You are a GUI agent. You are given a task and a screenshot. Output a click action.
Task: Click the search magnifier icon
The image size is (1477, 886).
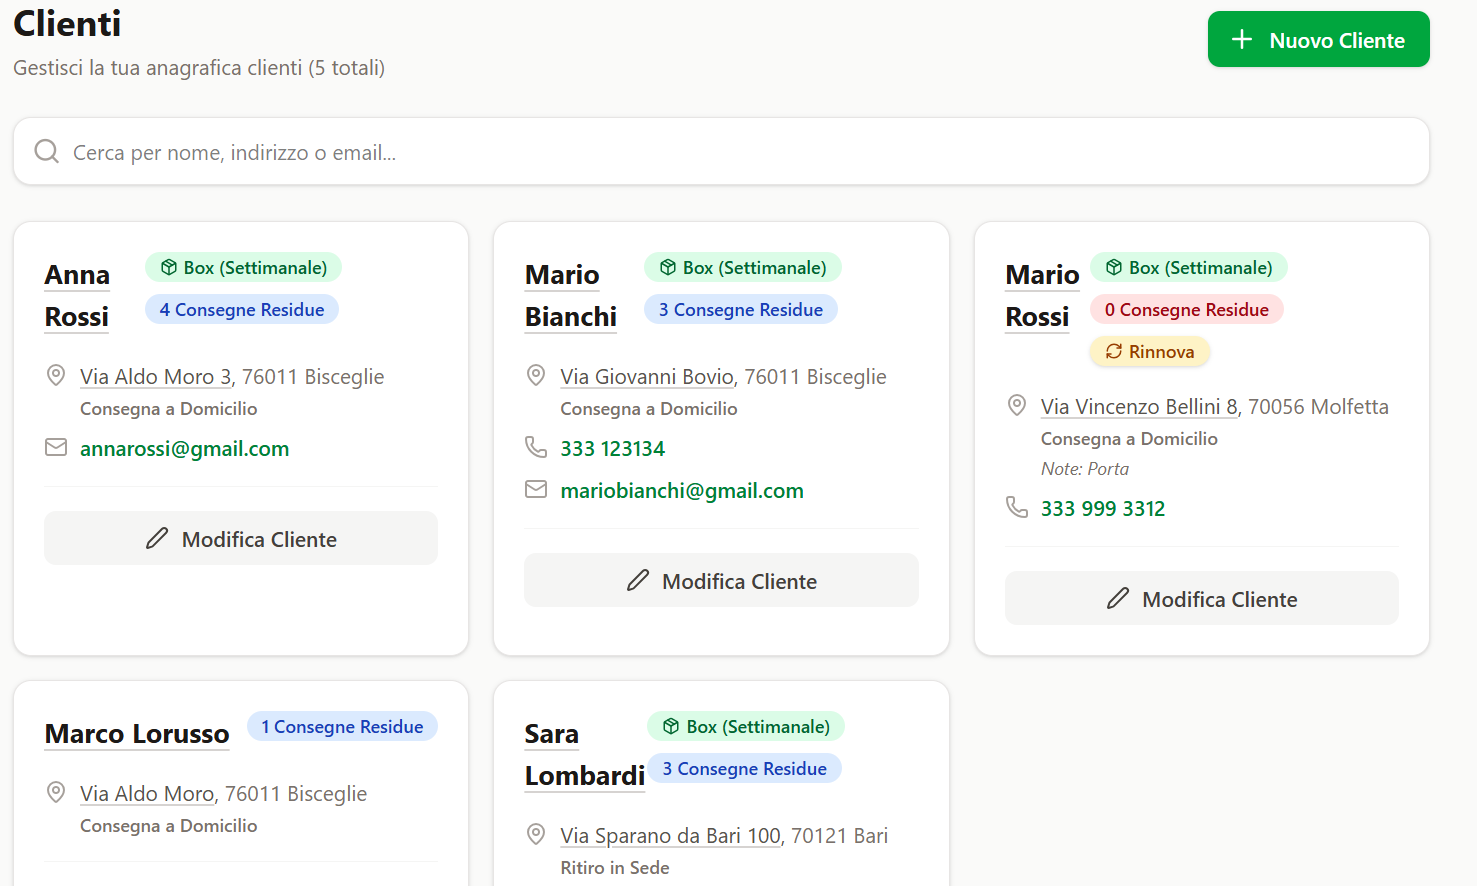tap(47, 151)
